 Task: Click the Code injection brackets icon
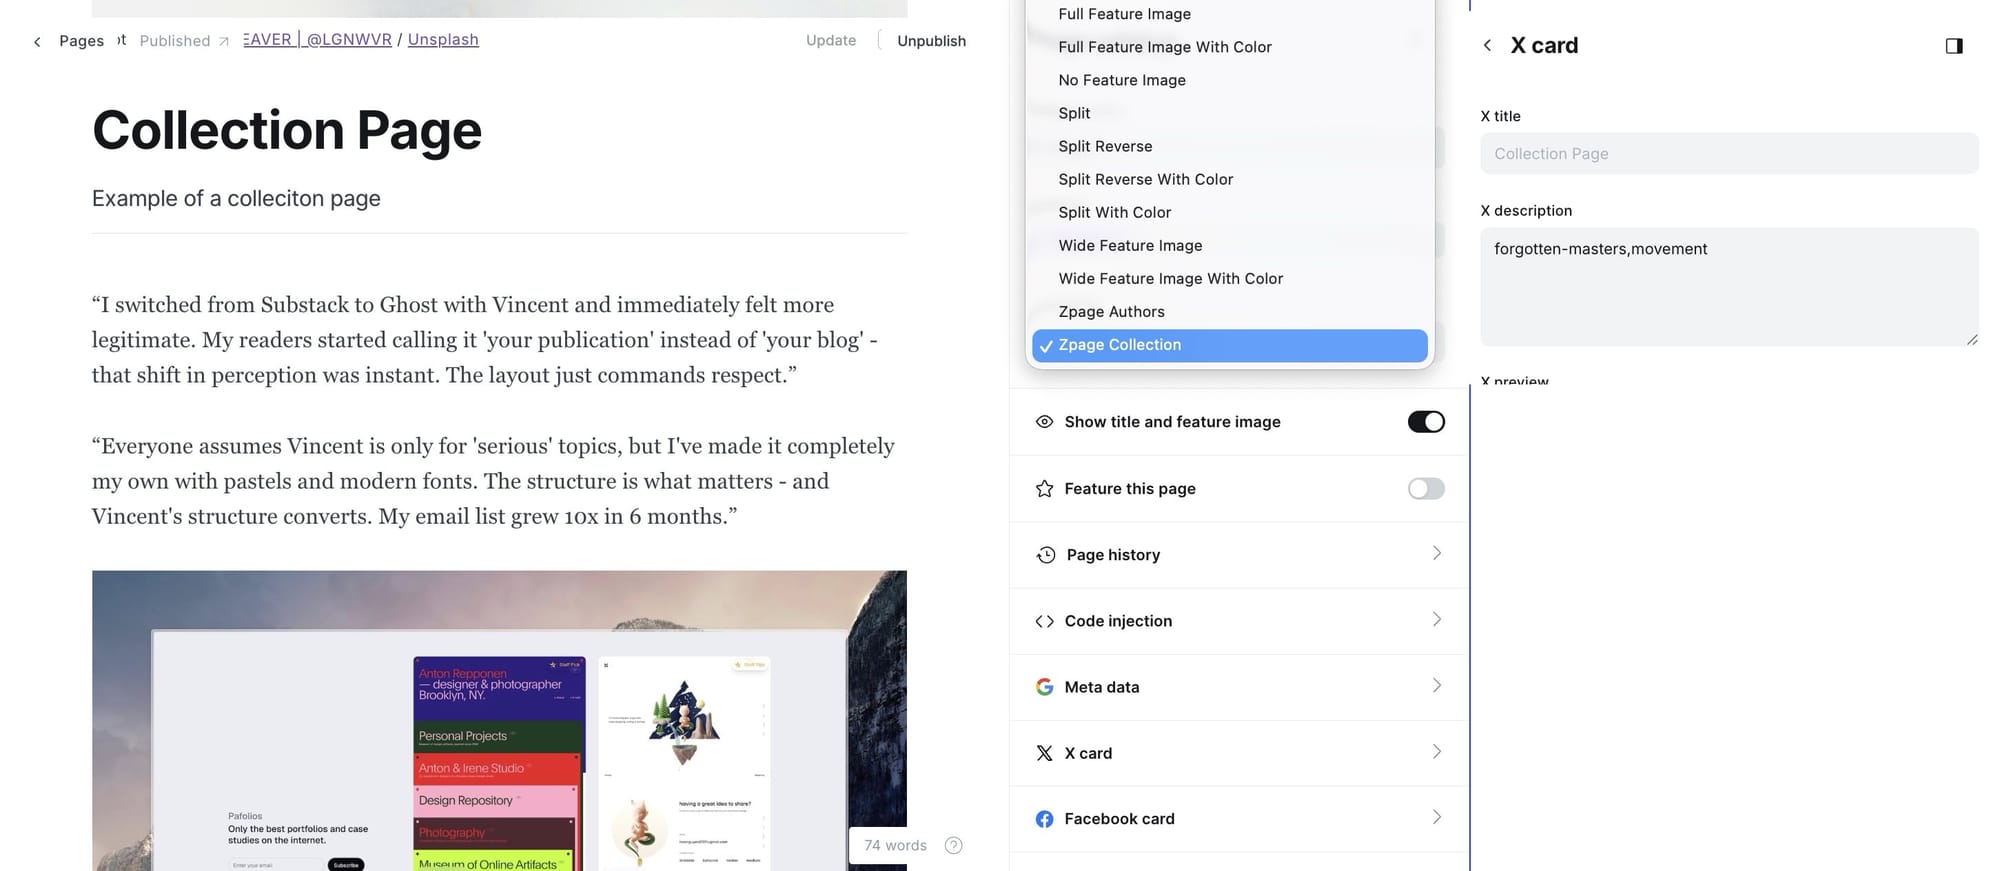click(1044, 621)
